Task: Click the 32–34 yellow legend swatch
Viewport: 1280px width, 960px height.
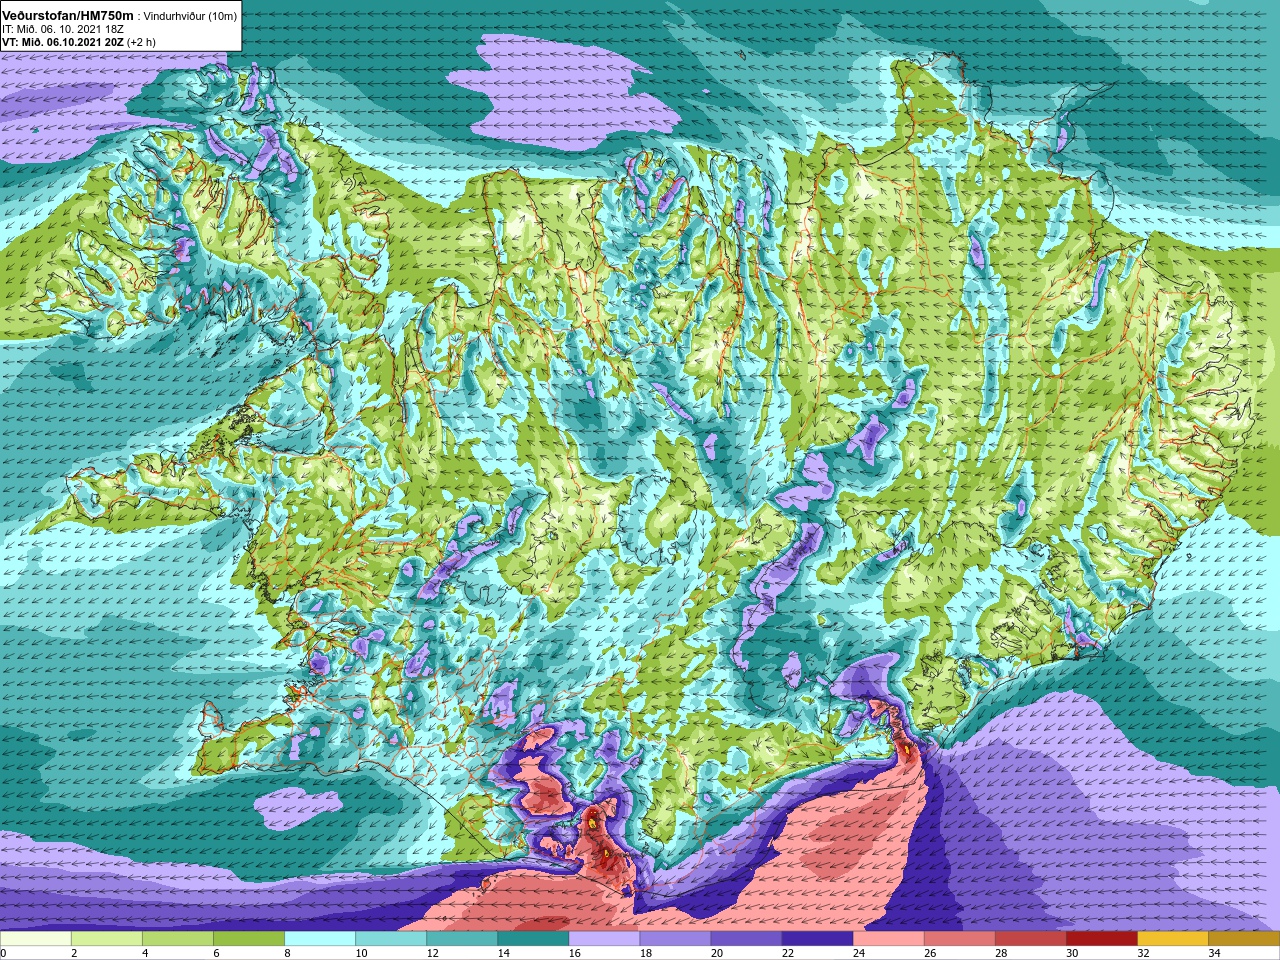Action: click(x=1172, y=939)
